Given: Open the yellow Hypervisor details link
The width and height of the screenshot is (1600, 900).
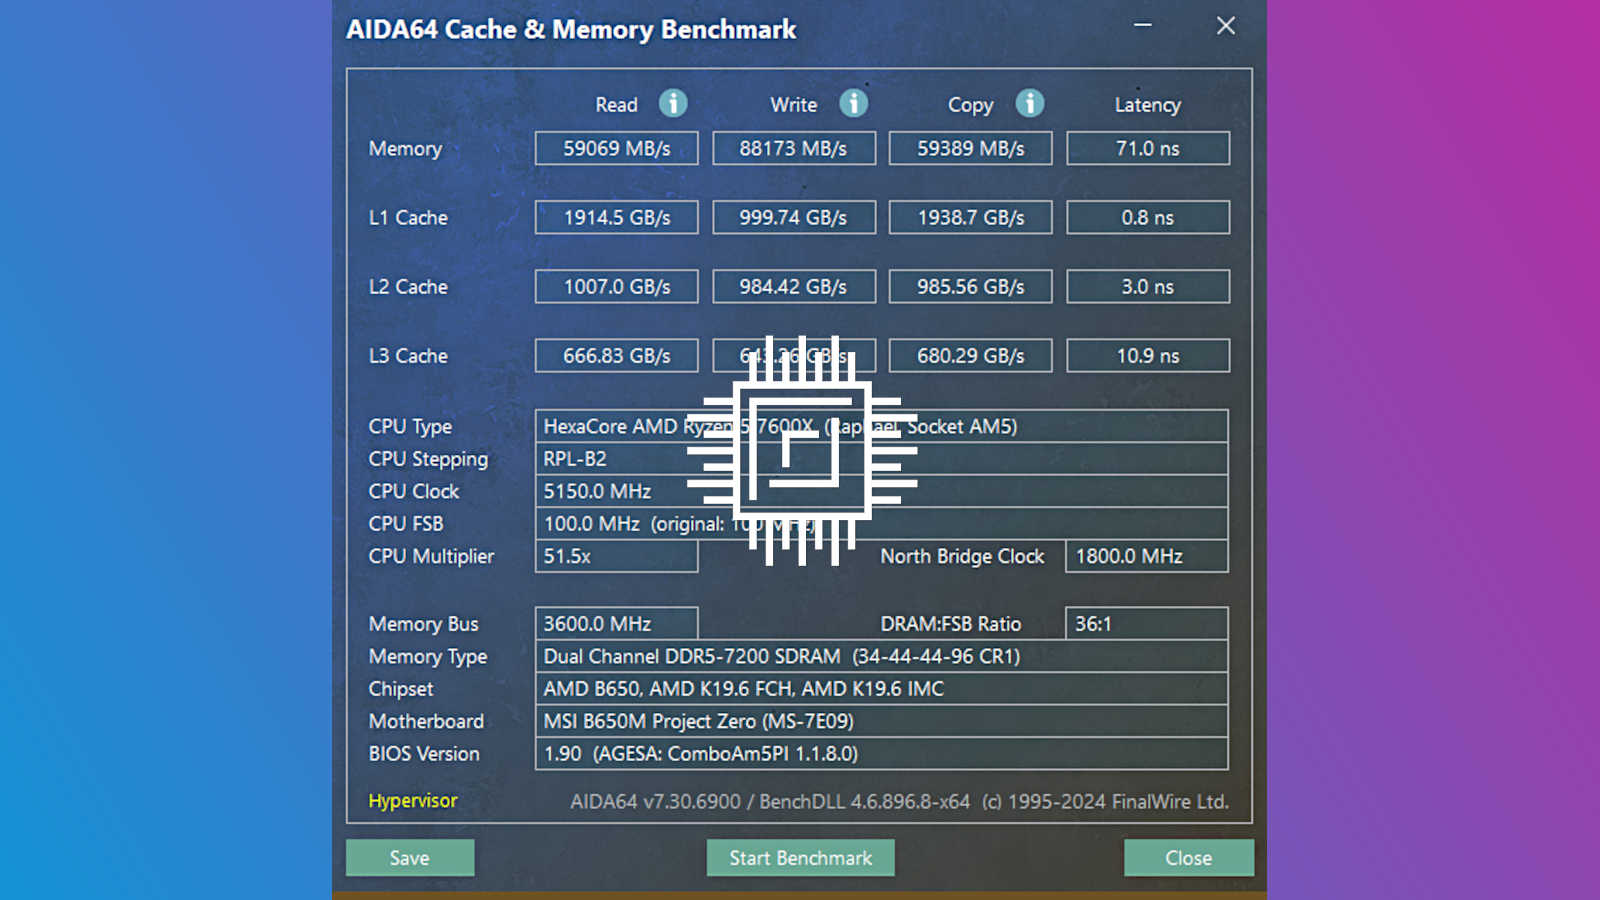Looking at the screenshot, I should click(411, 800).
